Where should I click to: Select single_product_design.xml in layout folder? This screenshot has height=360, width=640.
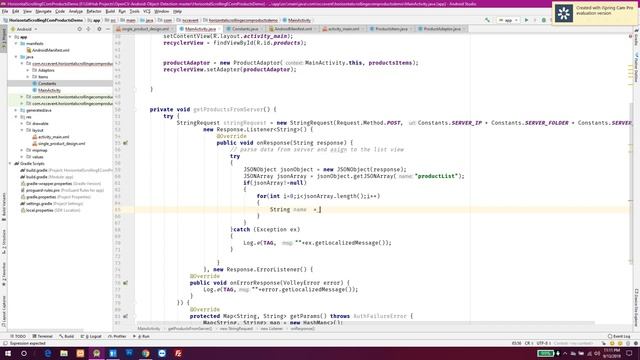(x=61, y=144)
